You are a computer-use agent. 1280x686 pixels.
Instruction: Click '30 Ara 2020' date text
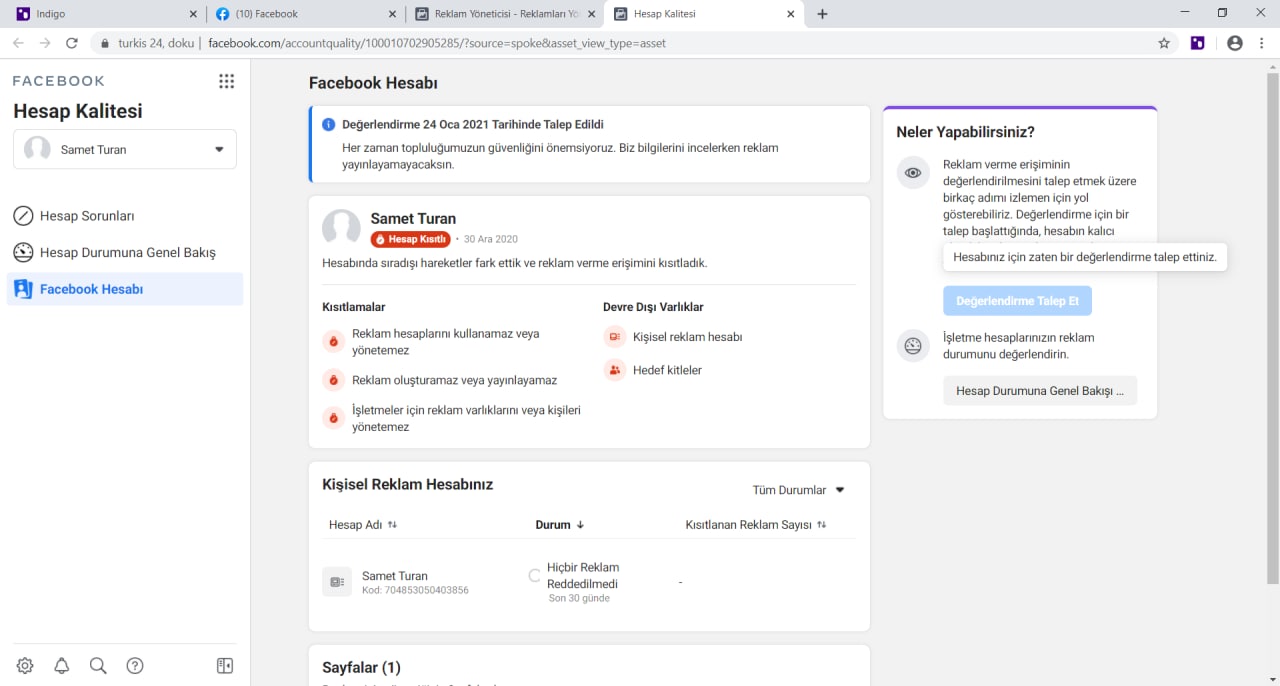pyautogui.click(x=491, y=239)
